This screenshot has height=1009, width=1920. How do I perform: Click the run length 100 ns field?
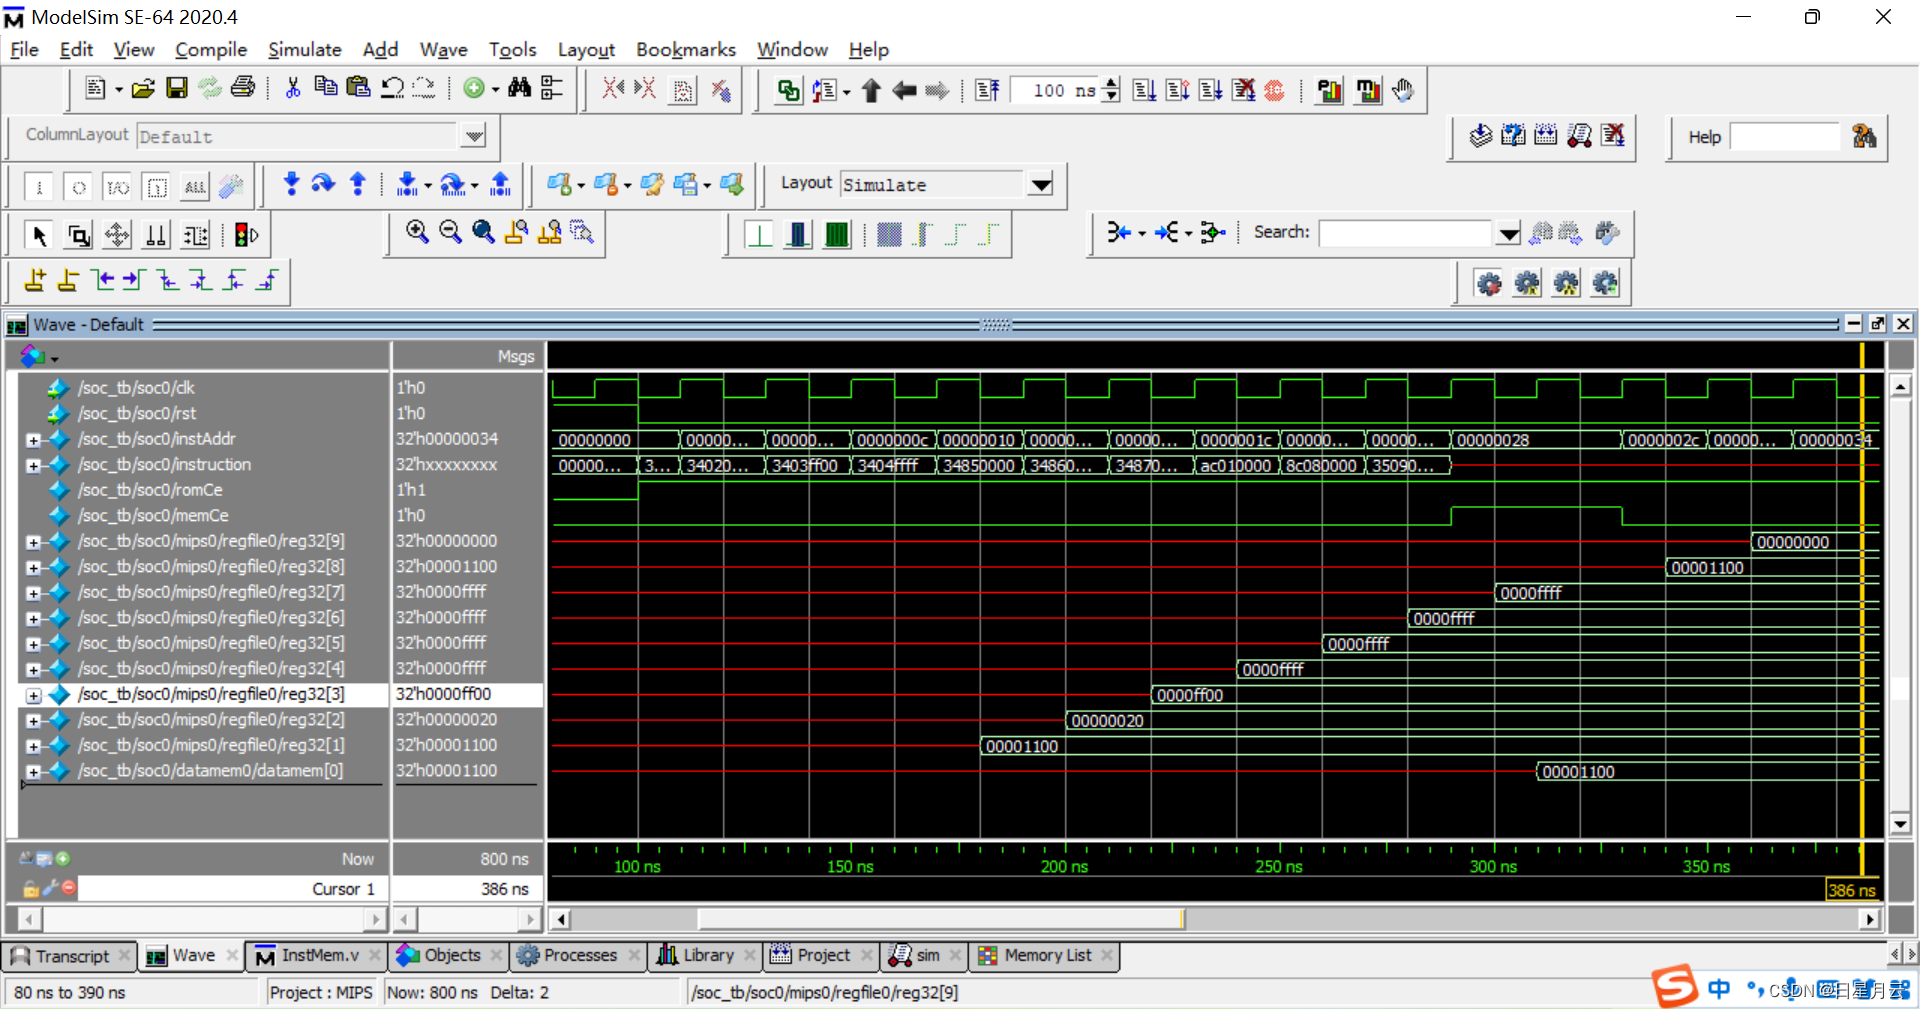[x=1056, y=90]
